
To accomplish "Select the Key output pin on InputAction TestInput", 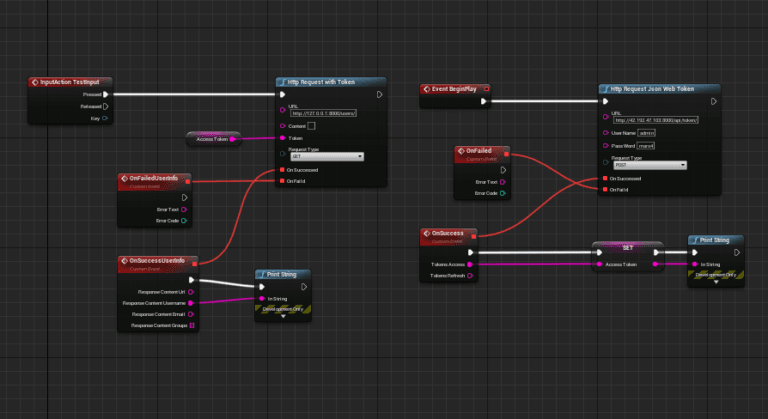I will [105, 118].
